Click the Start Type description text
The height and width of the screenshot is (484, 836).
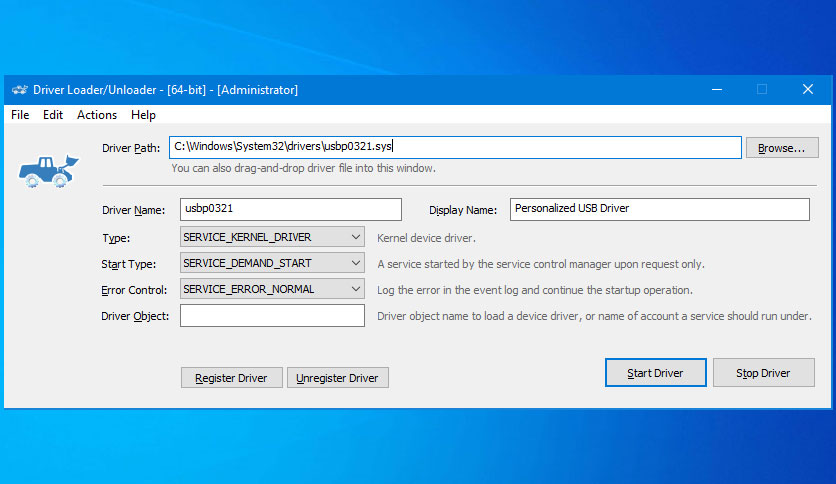[x=541, y=264]
